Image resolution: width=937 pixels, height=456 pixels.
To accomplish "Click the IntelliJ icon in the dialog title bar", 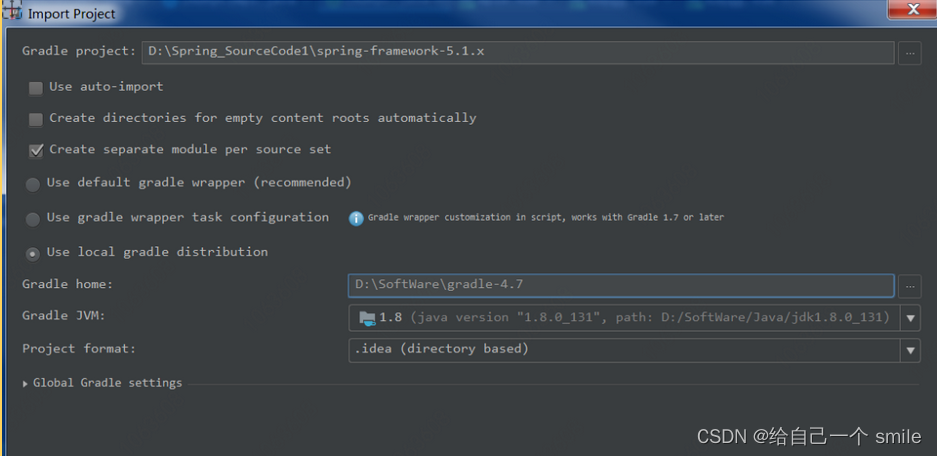I will 12,11.
